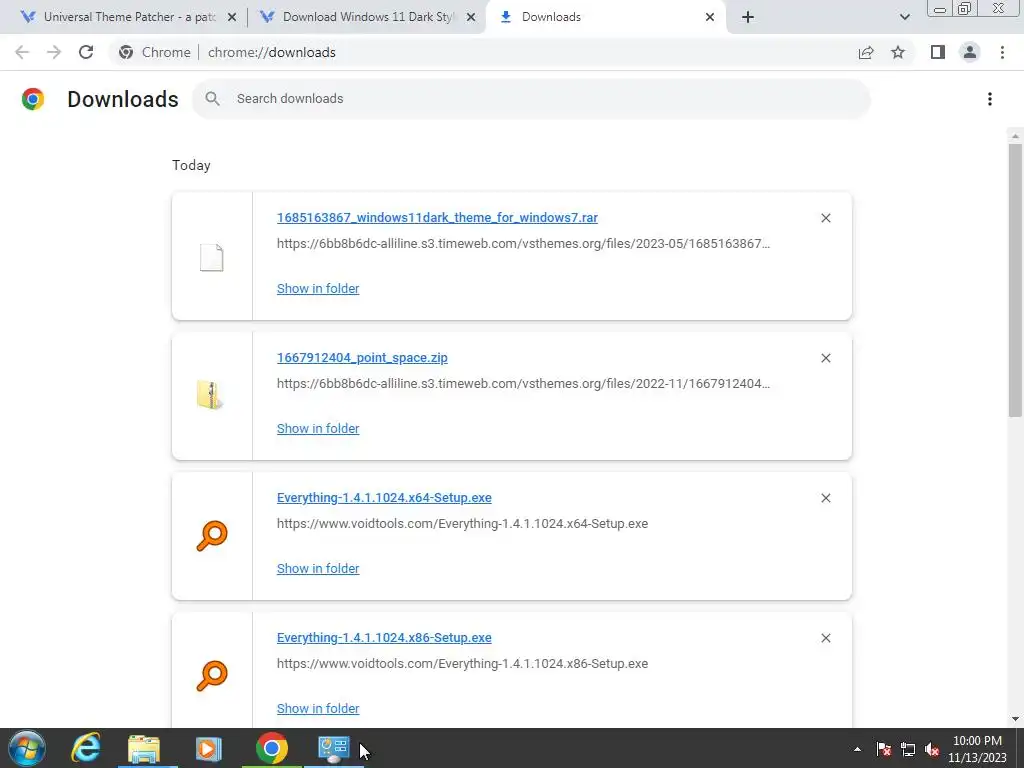Remove Everything x64 Setup from list
The height and width of the screenshot is (768, 1024).
(825, 498)
